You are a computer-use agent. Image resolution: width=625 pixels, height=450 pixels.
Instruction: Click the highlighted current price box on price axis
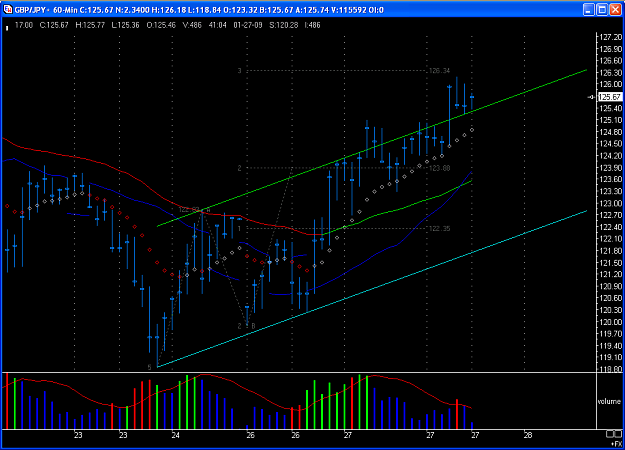pyautogui.click(x=610, y=97)
